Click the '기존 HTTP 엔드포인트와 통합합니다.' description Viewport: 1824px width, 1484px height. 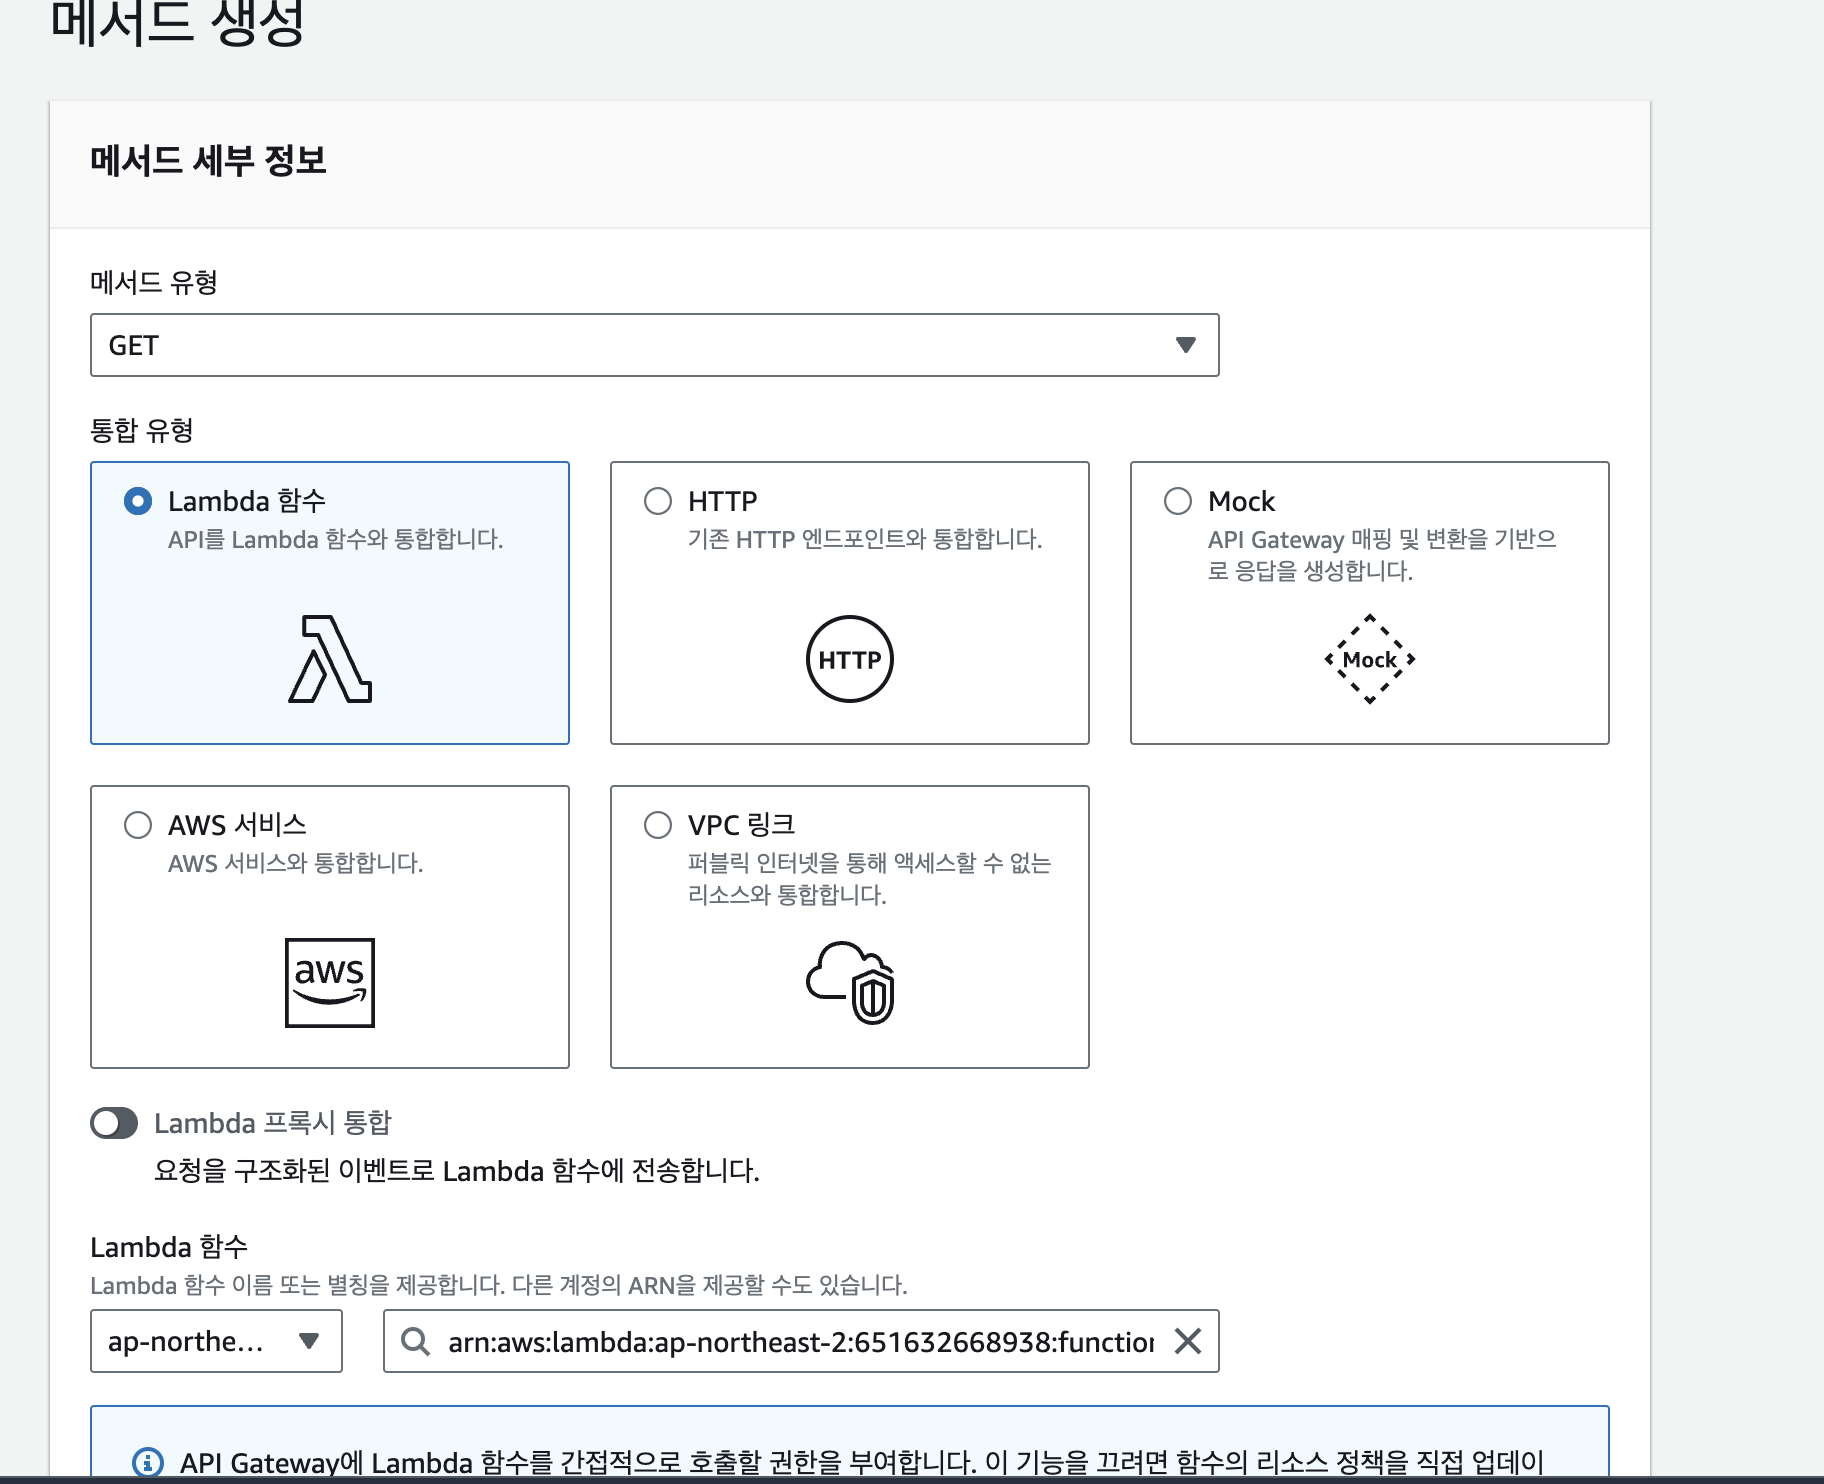tap(865, 539)
